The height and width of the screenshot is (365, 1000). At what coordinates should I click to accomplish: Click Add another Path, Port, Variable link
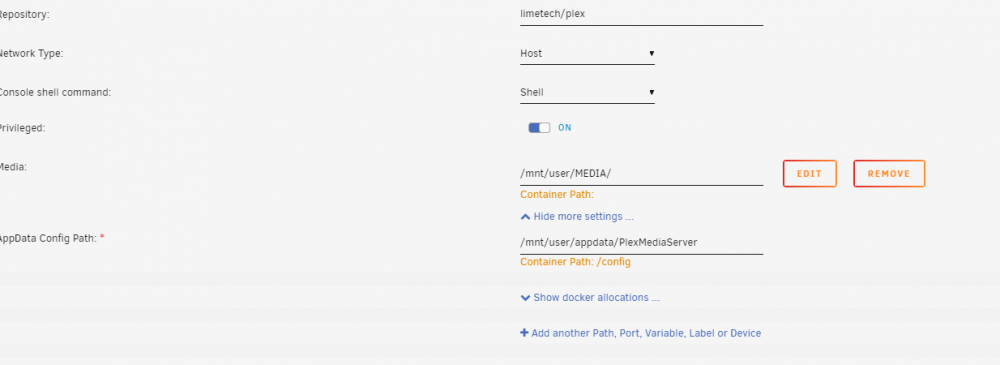tap(645, 333)
